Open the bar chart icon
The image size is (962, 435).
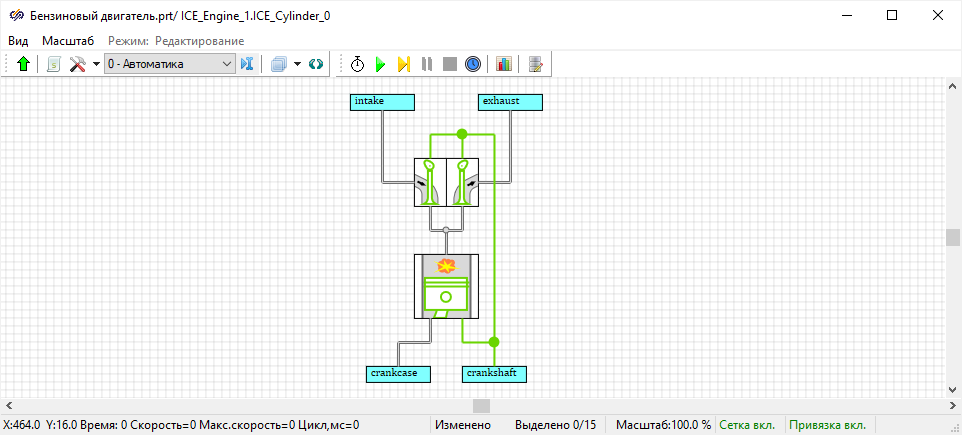[503, 64]
